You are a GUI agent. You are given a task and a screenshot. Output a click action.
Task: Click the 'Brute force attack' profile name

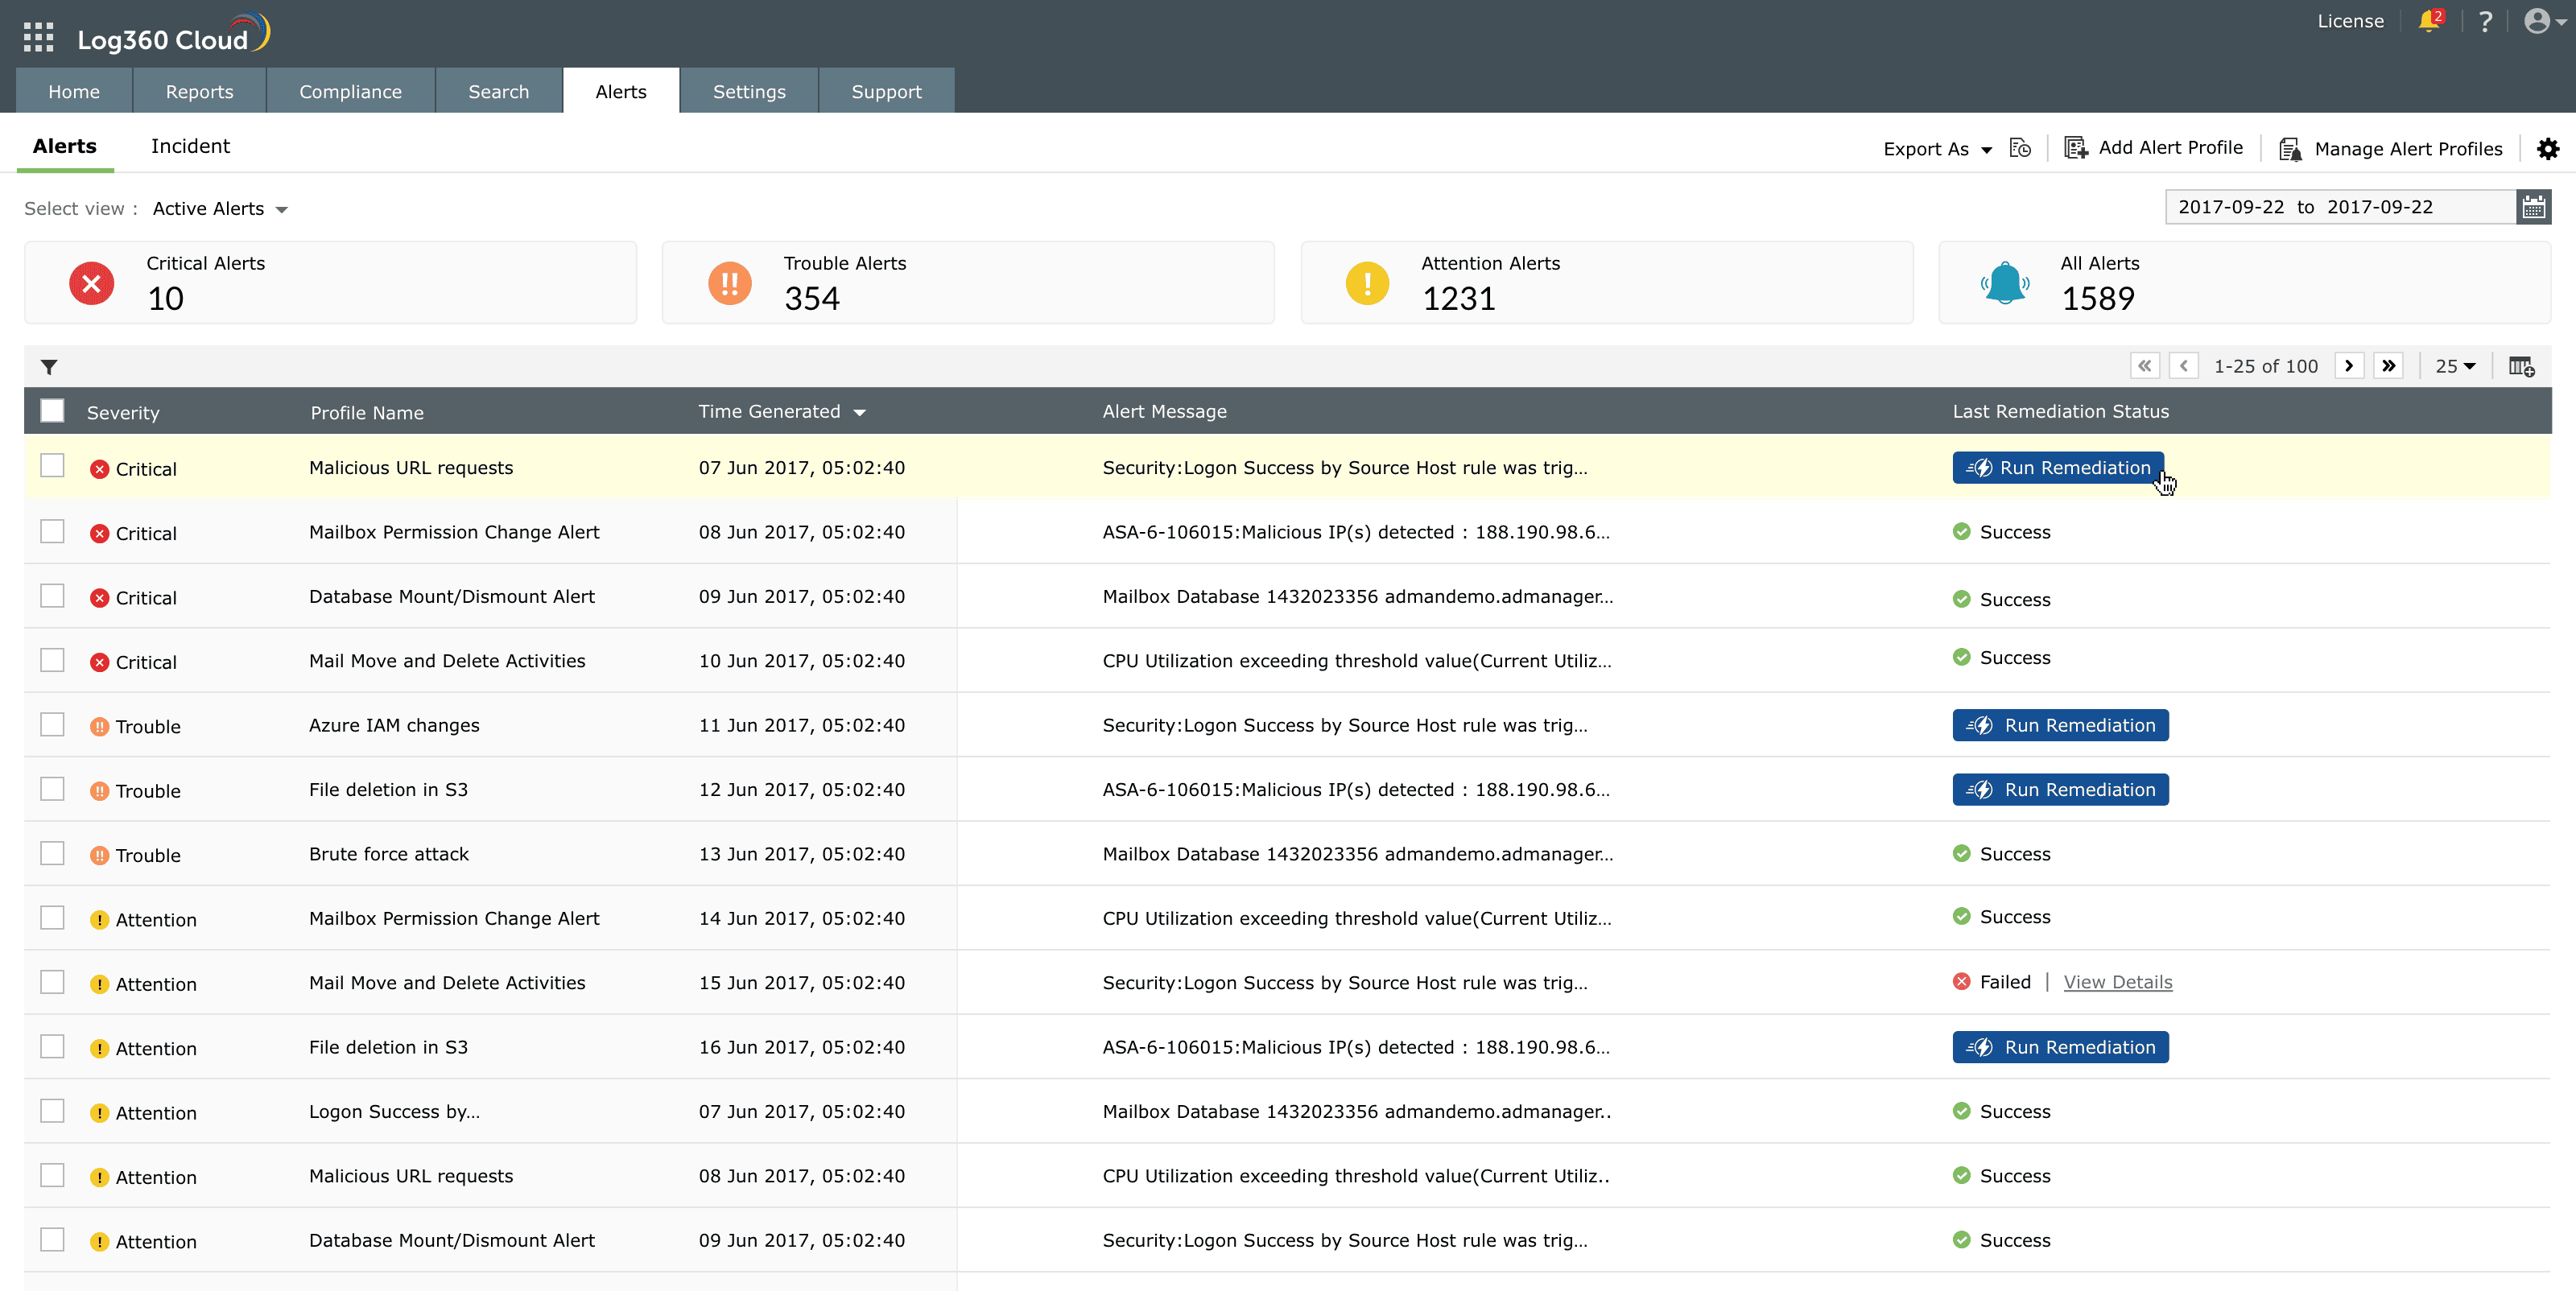(x=388, y=854)
